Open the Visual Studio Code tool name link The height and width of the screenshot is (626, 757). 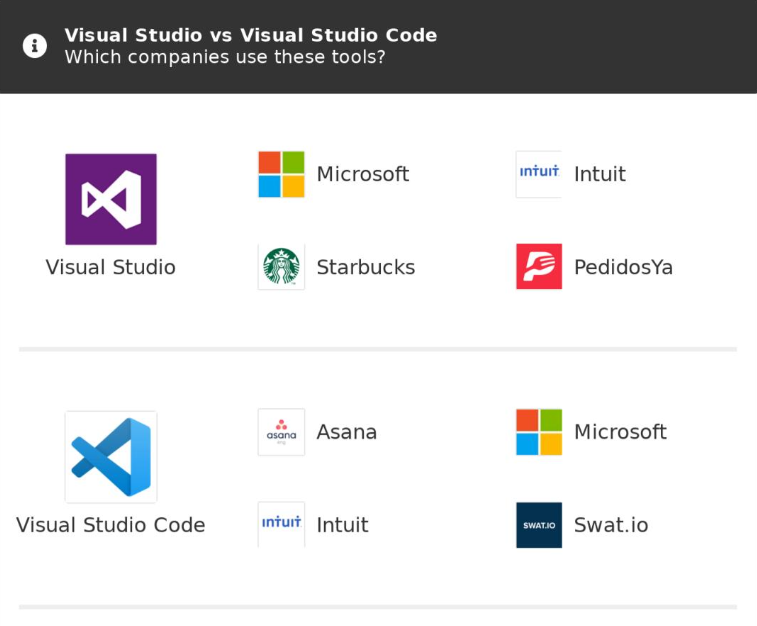point(111,525)
